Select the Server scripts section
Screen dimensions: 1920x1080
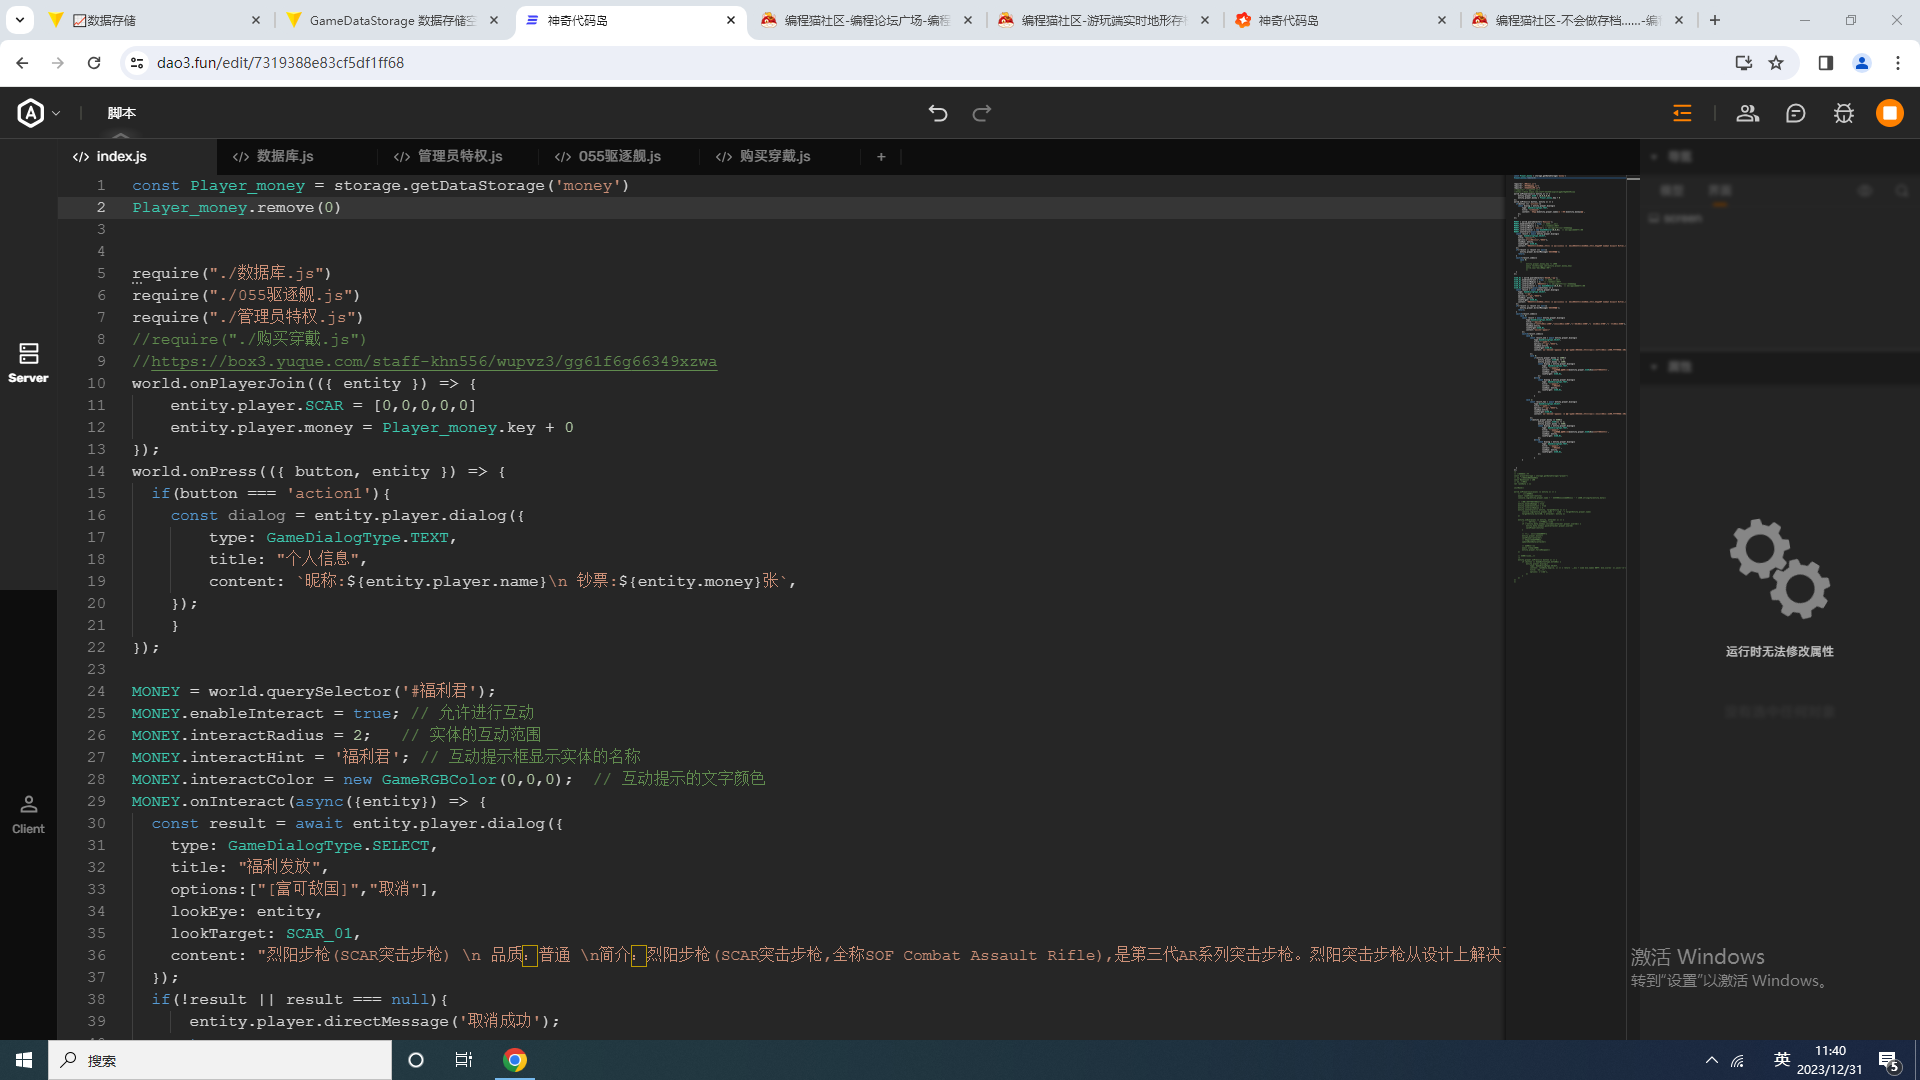(28, 363)
